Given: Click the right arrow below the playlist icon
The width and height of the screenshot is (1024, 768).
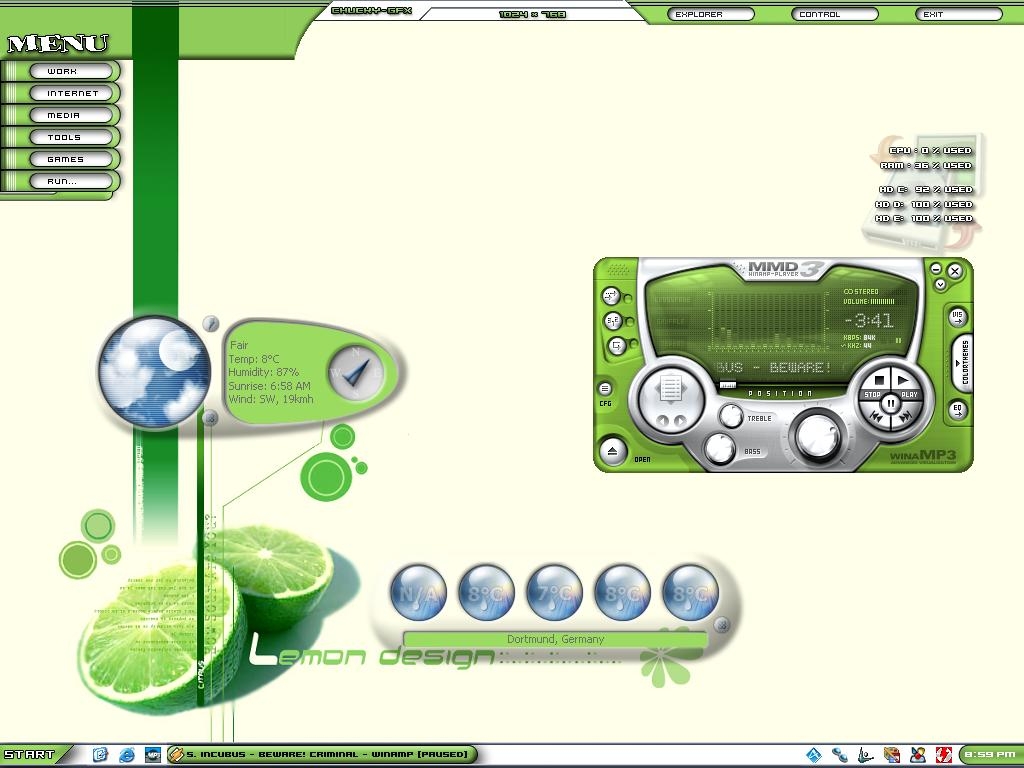Looking at the screenshot, I should pos(679,421).
